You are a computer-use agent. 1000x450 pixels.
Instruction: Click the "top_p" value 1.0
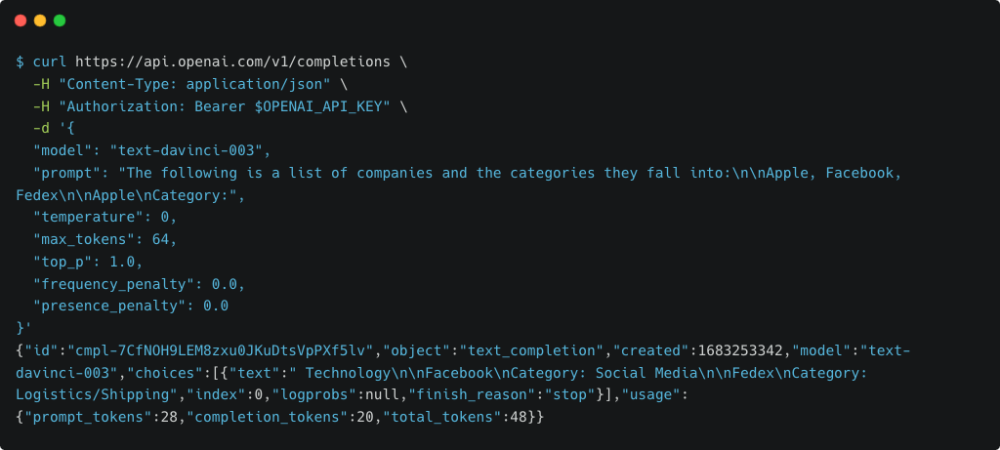point(127,261)
